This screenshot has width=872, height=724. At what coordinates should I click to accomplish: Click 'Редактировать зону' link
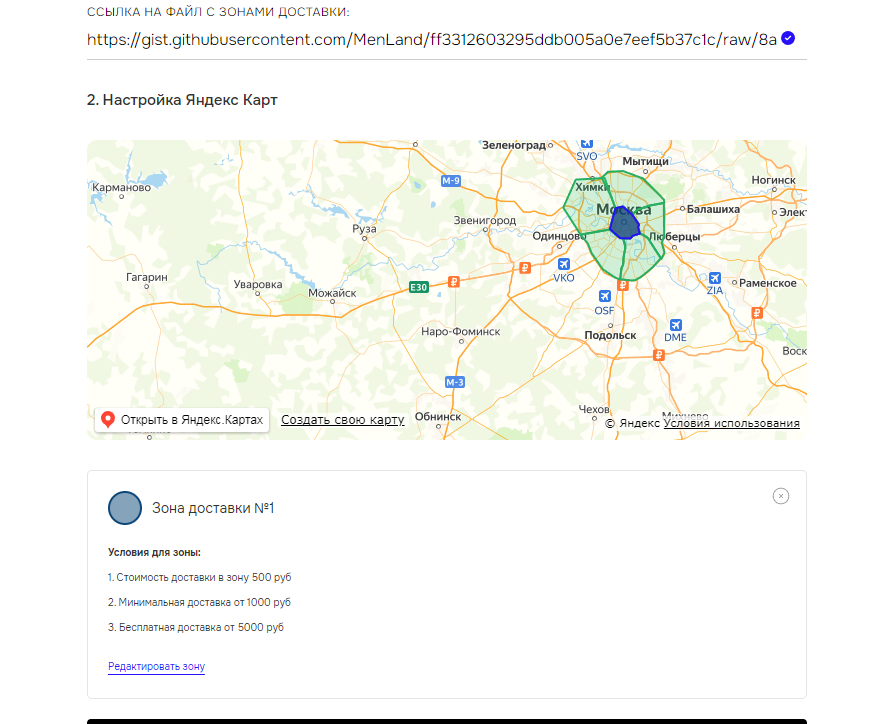coord(156,666)
